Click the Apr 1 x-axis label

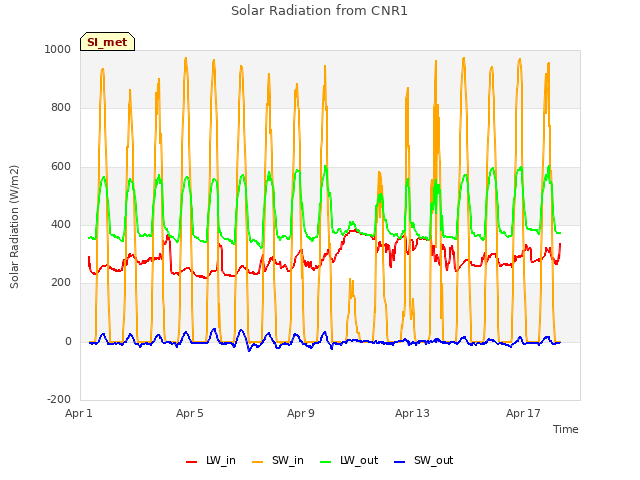[79, 413]
